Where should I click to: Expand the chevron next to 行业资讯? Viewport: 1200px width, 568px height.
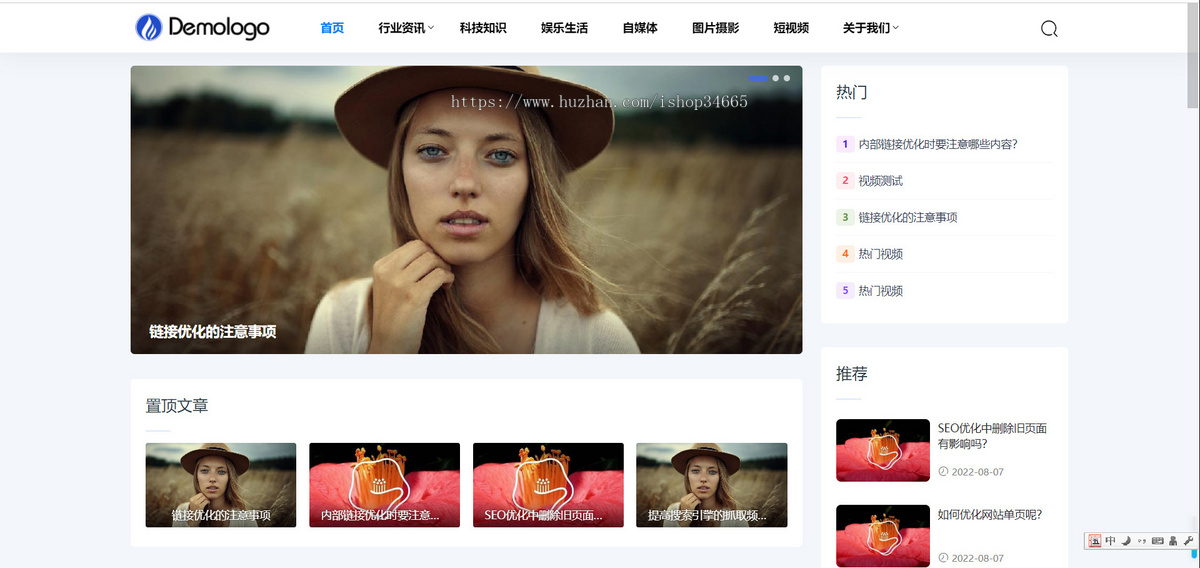(431, 28)
